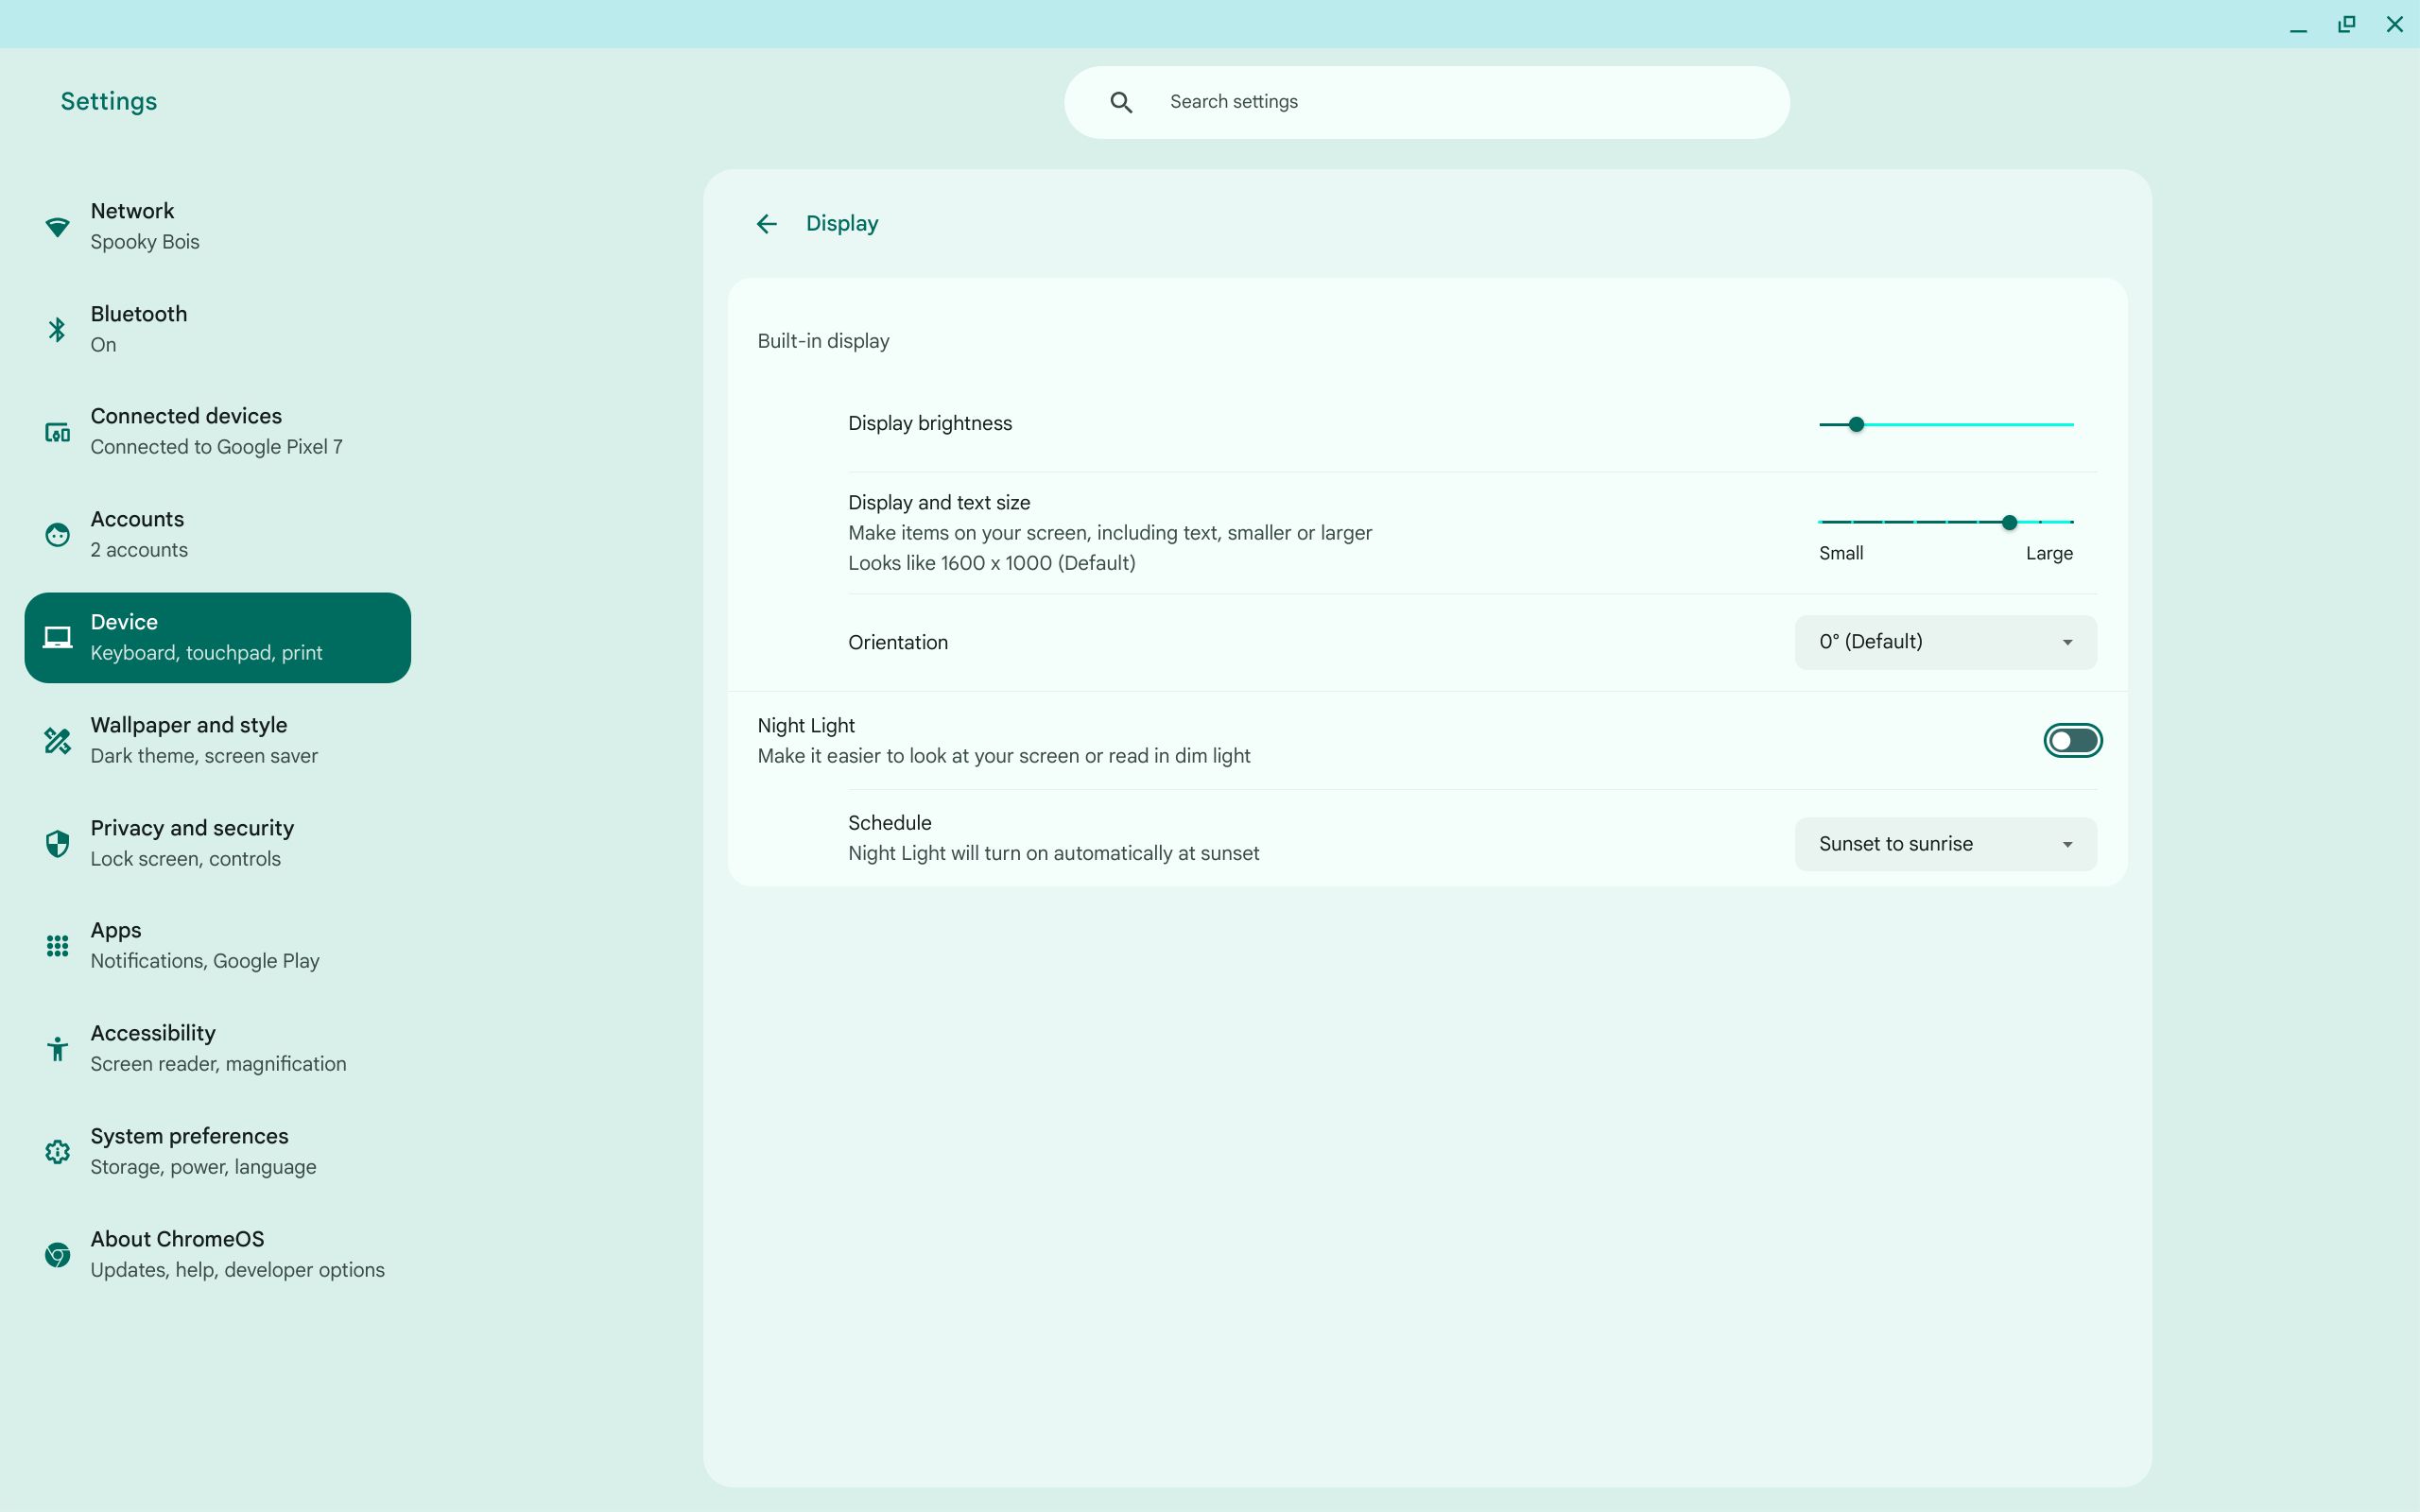
Task: Click the Connected devices icon
Action: [x=57, y=432]
